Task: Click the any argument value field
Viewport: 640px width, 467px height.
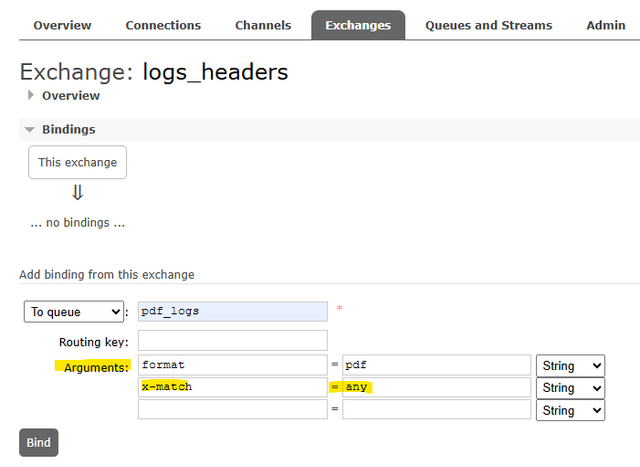Action: point(436,387)
